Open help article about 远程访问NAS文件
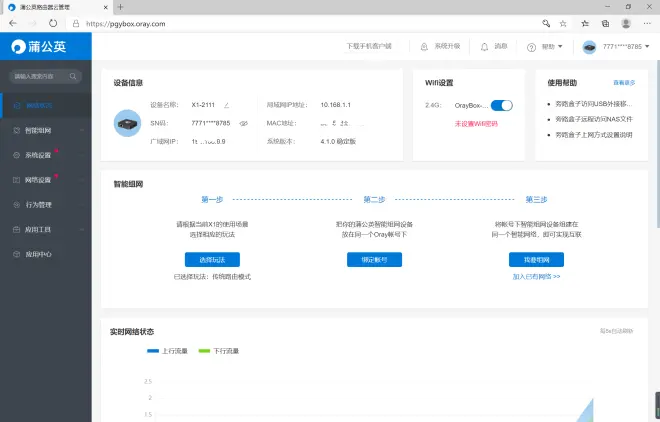 (593, 119)
